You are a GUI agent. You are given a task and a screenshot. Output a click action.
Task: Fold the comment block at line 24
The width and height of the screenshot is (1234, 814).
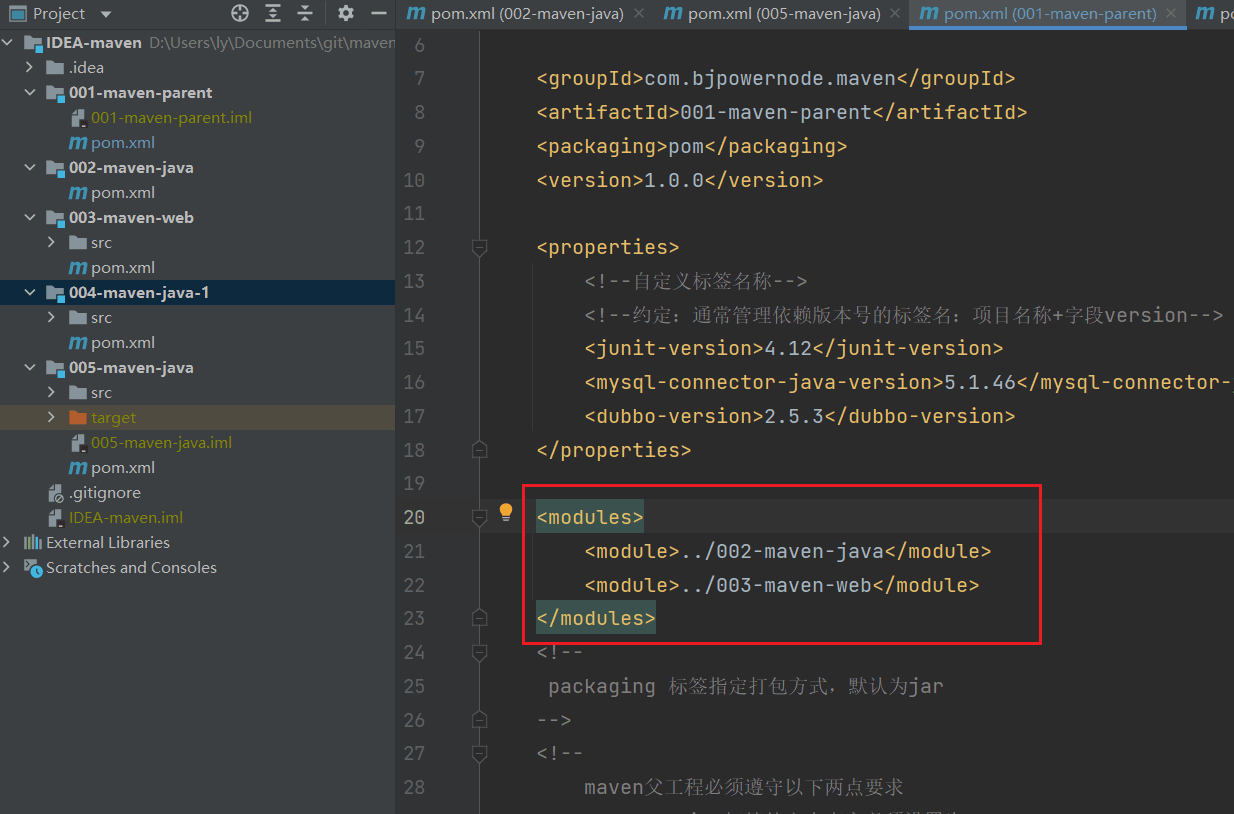[x=479, y=652]
